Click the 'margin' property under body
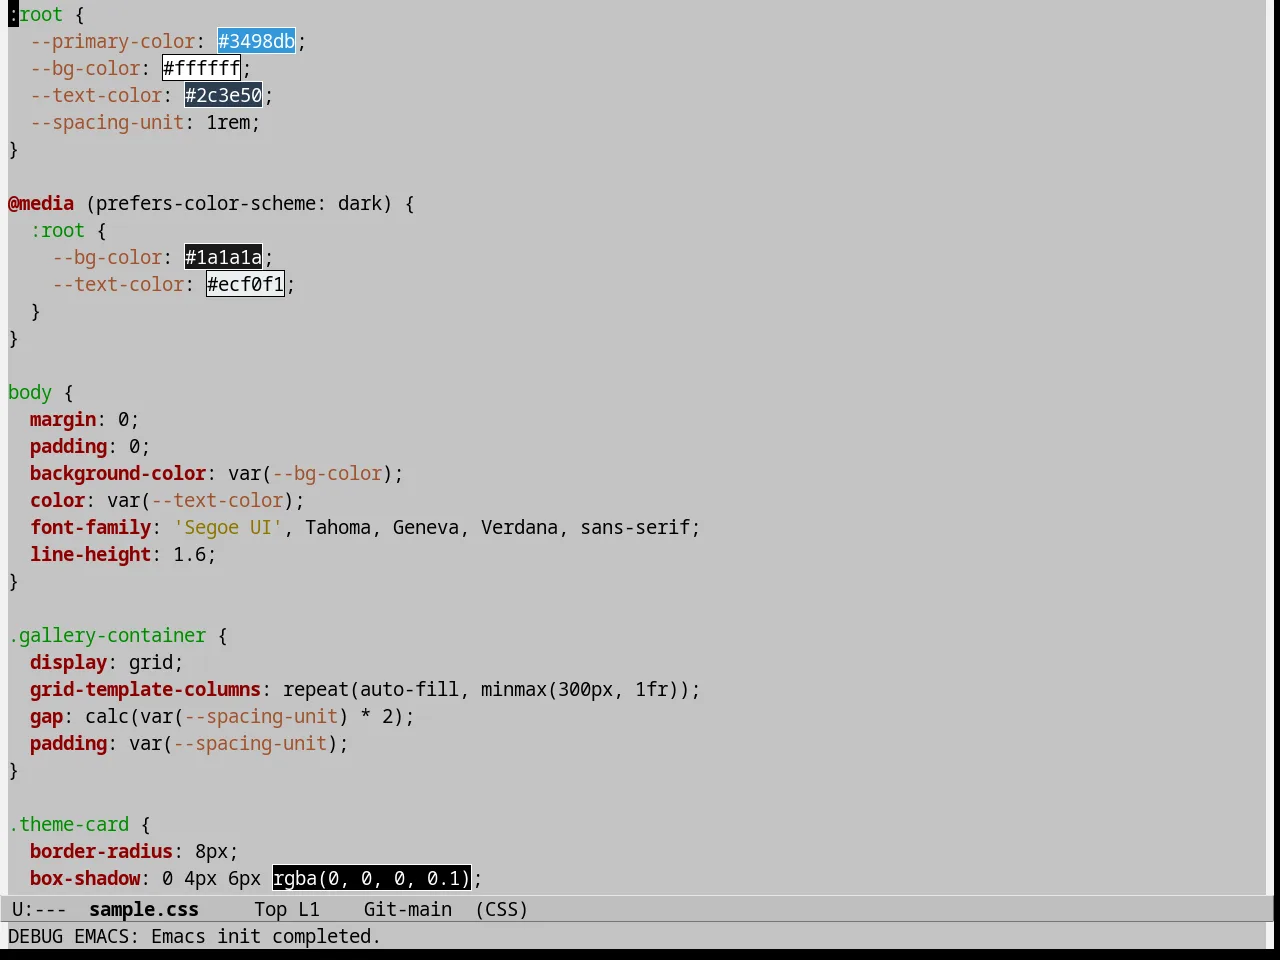1280x960 pixels. 63,419
